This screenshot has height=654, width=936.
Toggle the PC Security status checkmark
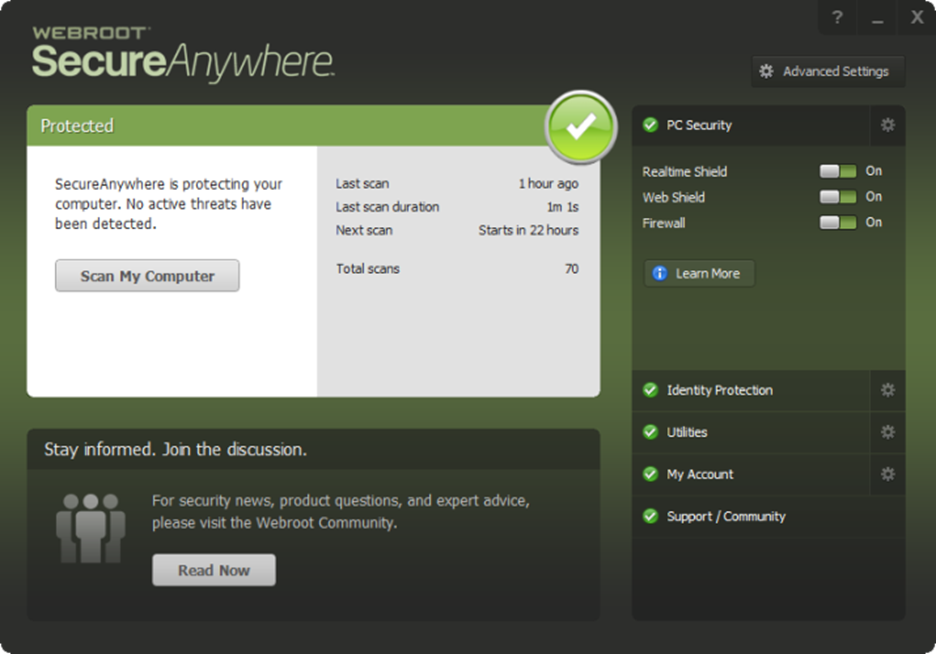(x=650, y=124)
